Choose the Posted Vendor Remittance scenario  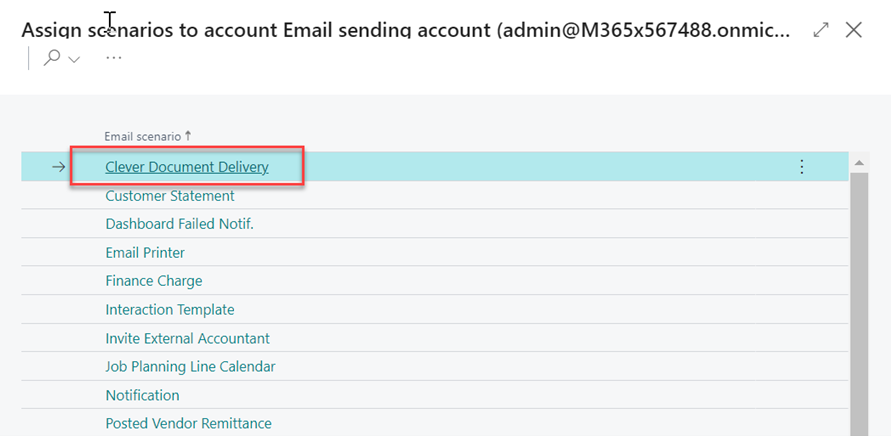coord(189,423)
